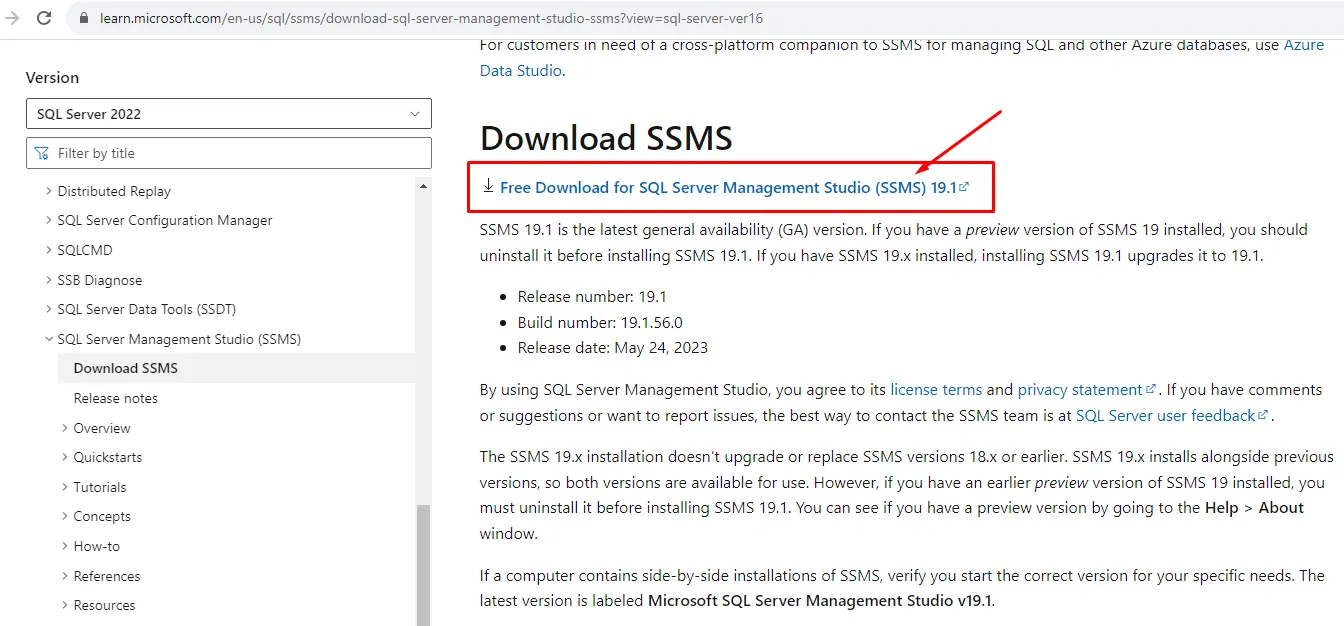Viewport: 1344px width, 626px height.
Task: Click the sidebar scroll-up arrow
Action: click(x=423, y=187)
